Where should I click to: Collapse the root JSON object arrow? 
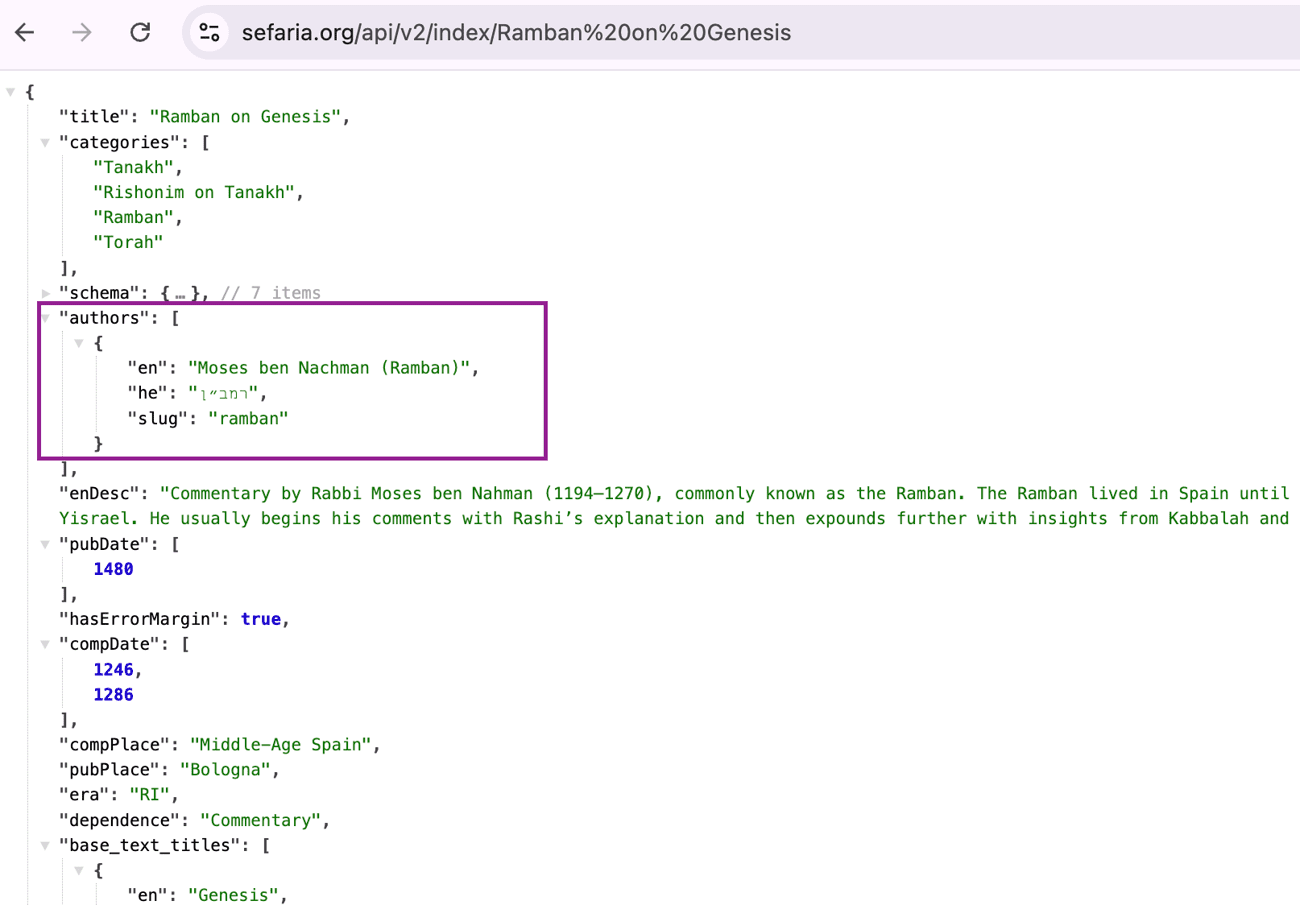click(10, 92)
